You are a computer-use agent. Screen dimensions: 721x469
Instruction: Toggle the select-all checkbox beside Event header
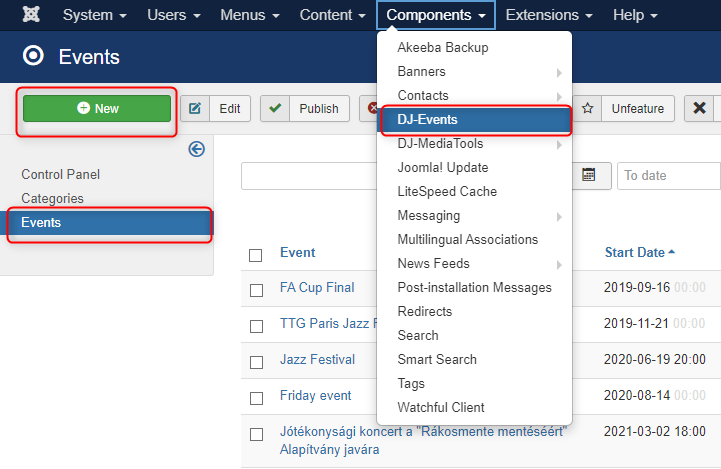pyautogui.click(x=256, y=255)
